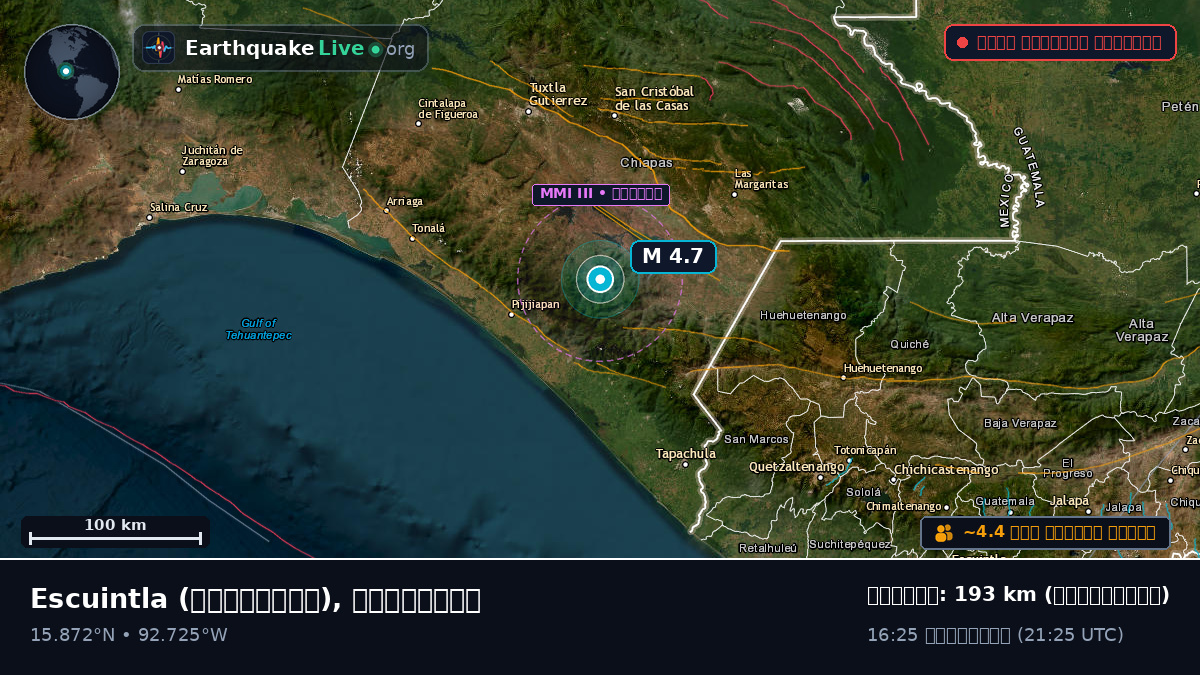Click the Suchitepéquez label
Screen dimensions: 1200x675
pos(850,544)
